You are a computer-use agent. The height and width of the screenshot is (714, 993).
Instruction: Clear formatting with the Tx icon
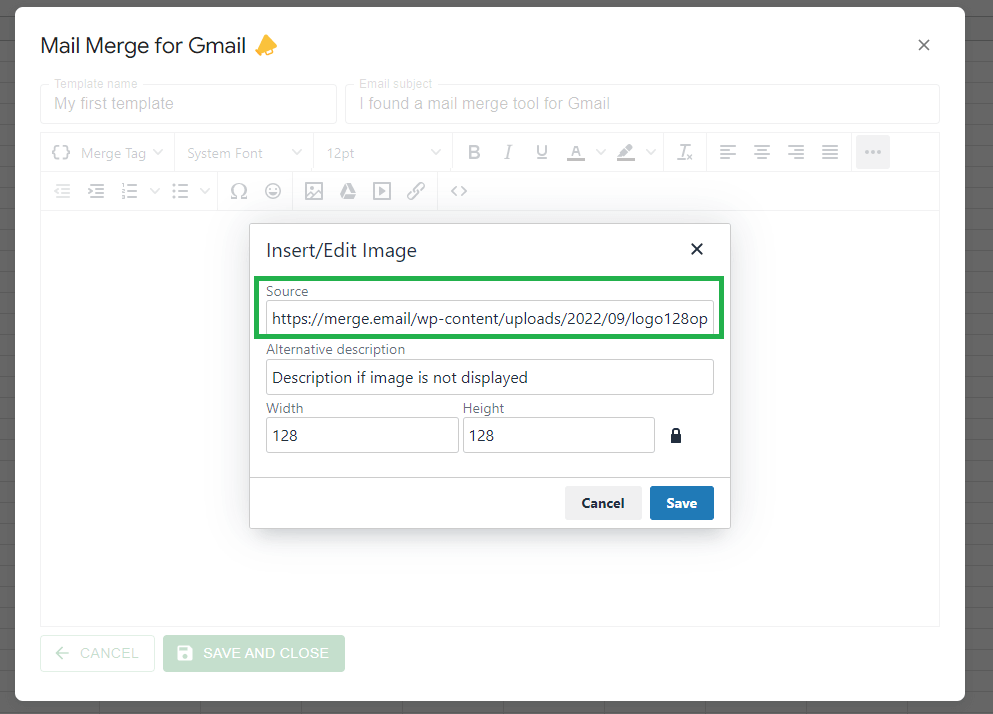pyautogui.click(x=685, y=152)
